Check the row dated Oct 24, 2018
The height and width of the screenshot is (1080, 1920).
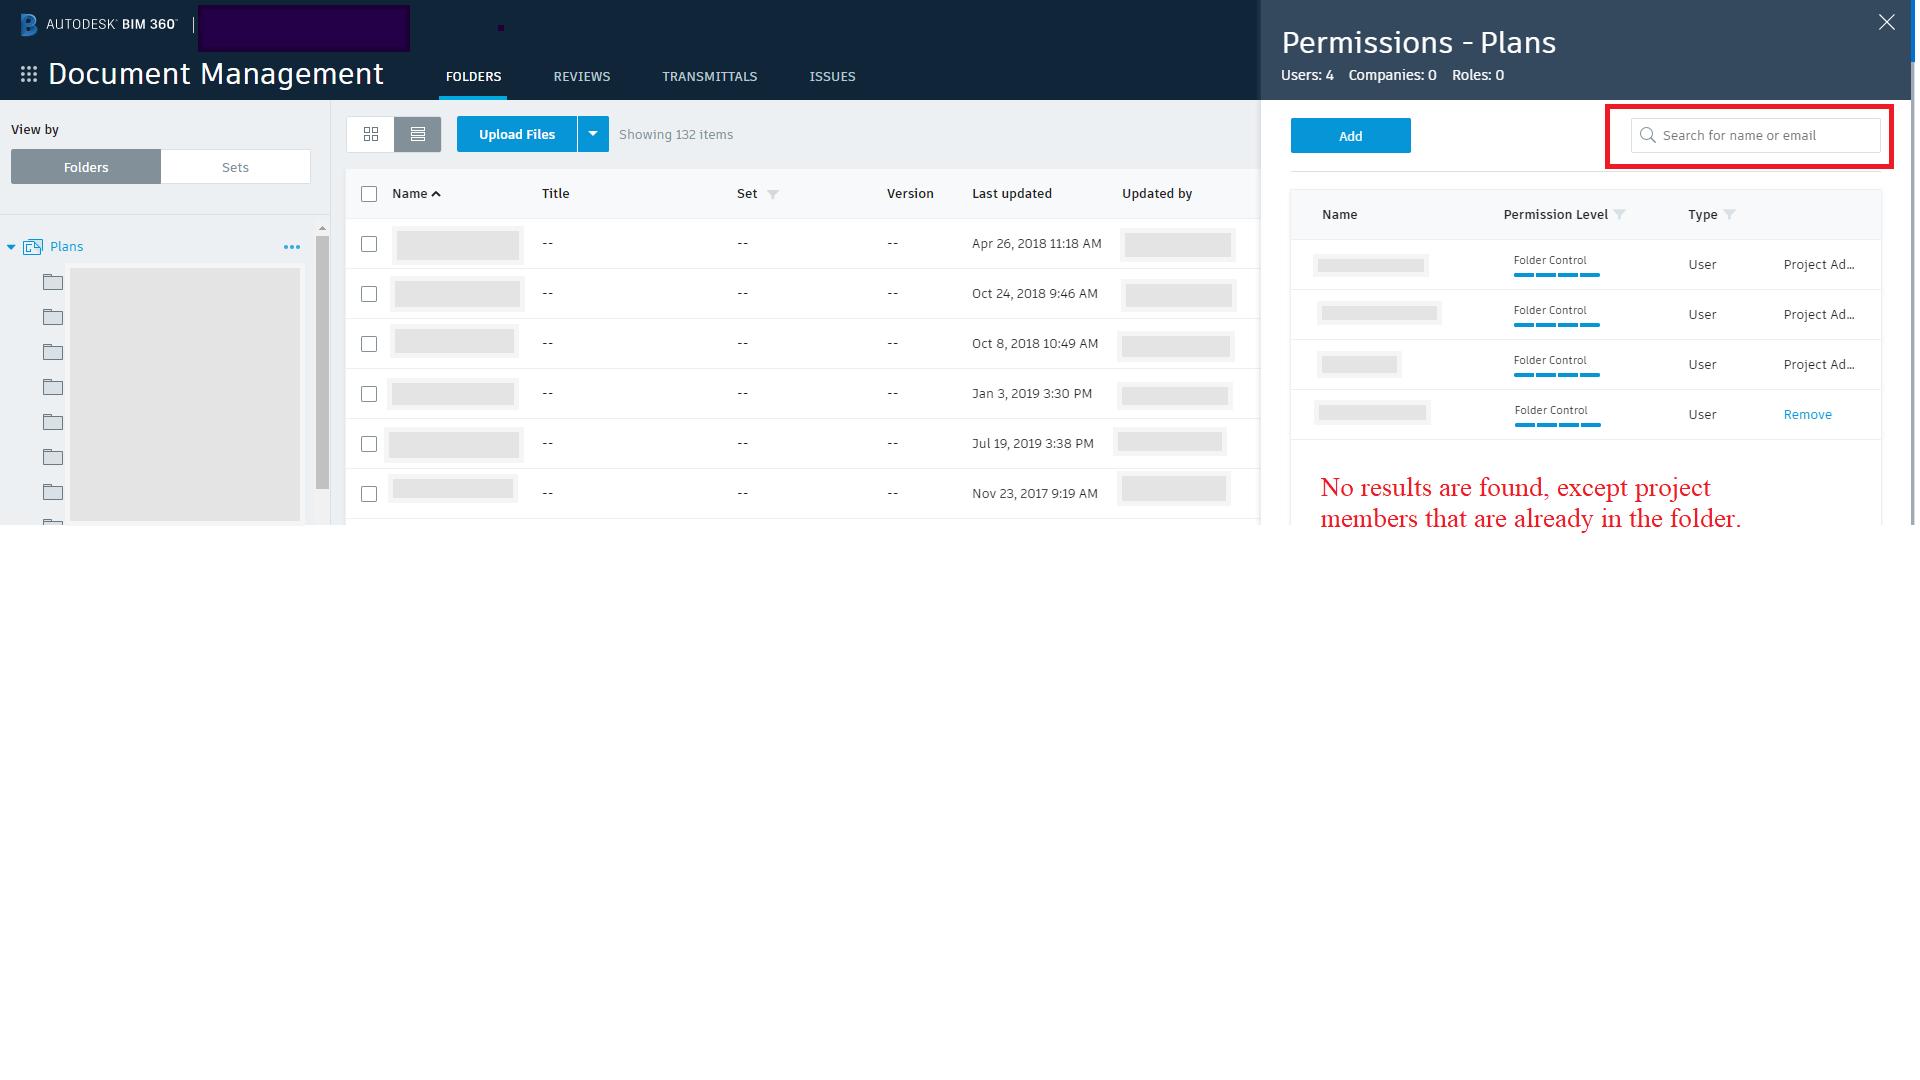click(369, 294)
